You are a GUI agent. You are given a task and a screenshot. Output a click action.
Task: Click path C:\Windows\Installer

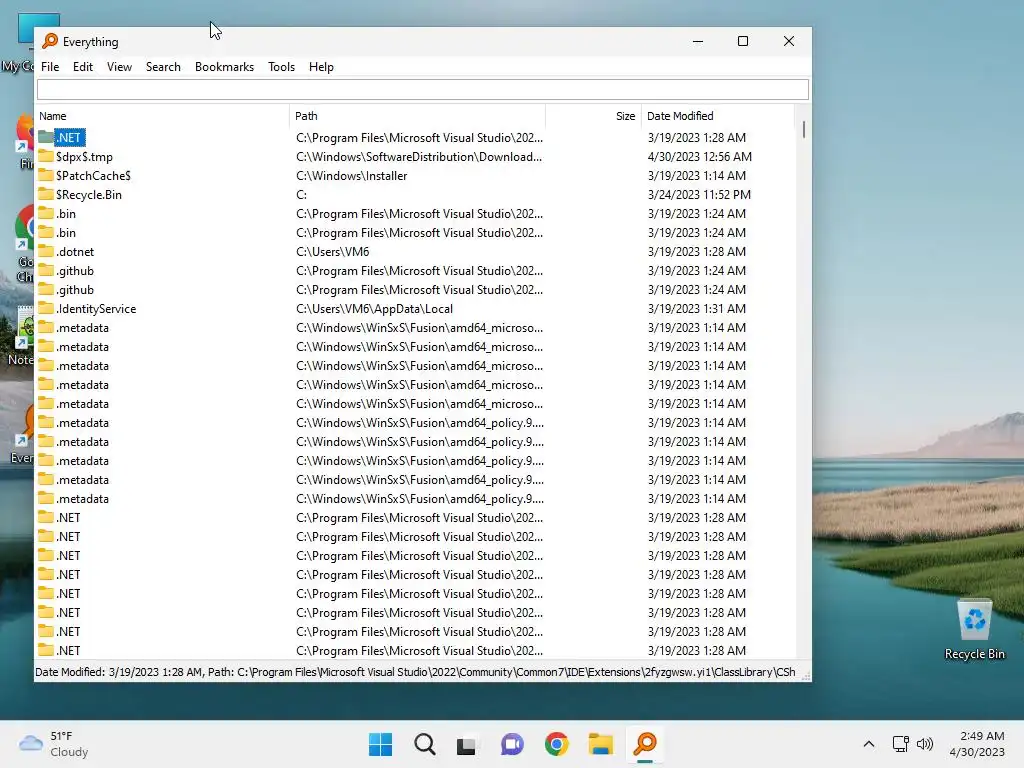pos(351,176)
